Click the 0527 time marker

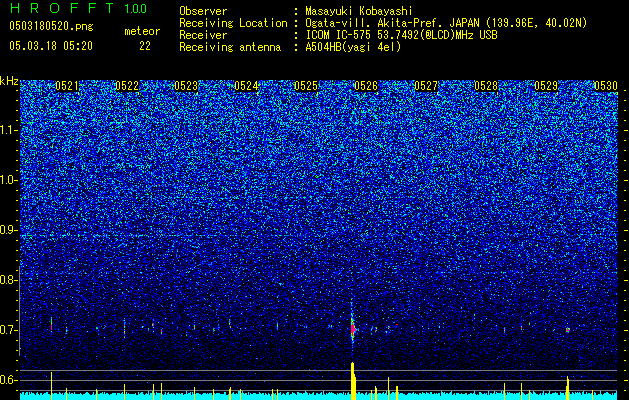(426, 86)
